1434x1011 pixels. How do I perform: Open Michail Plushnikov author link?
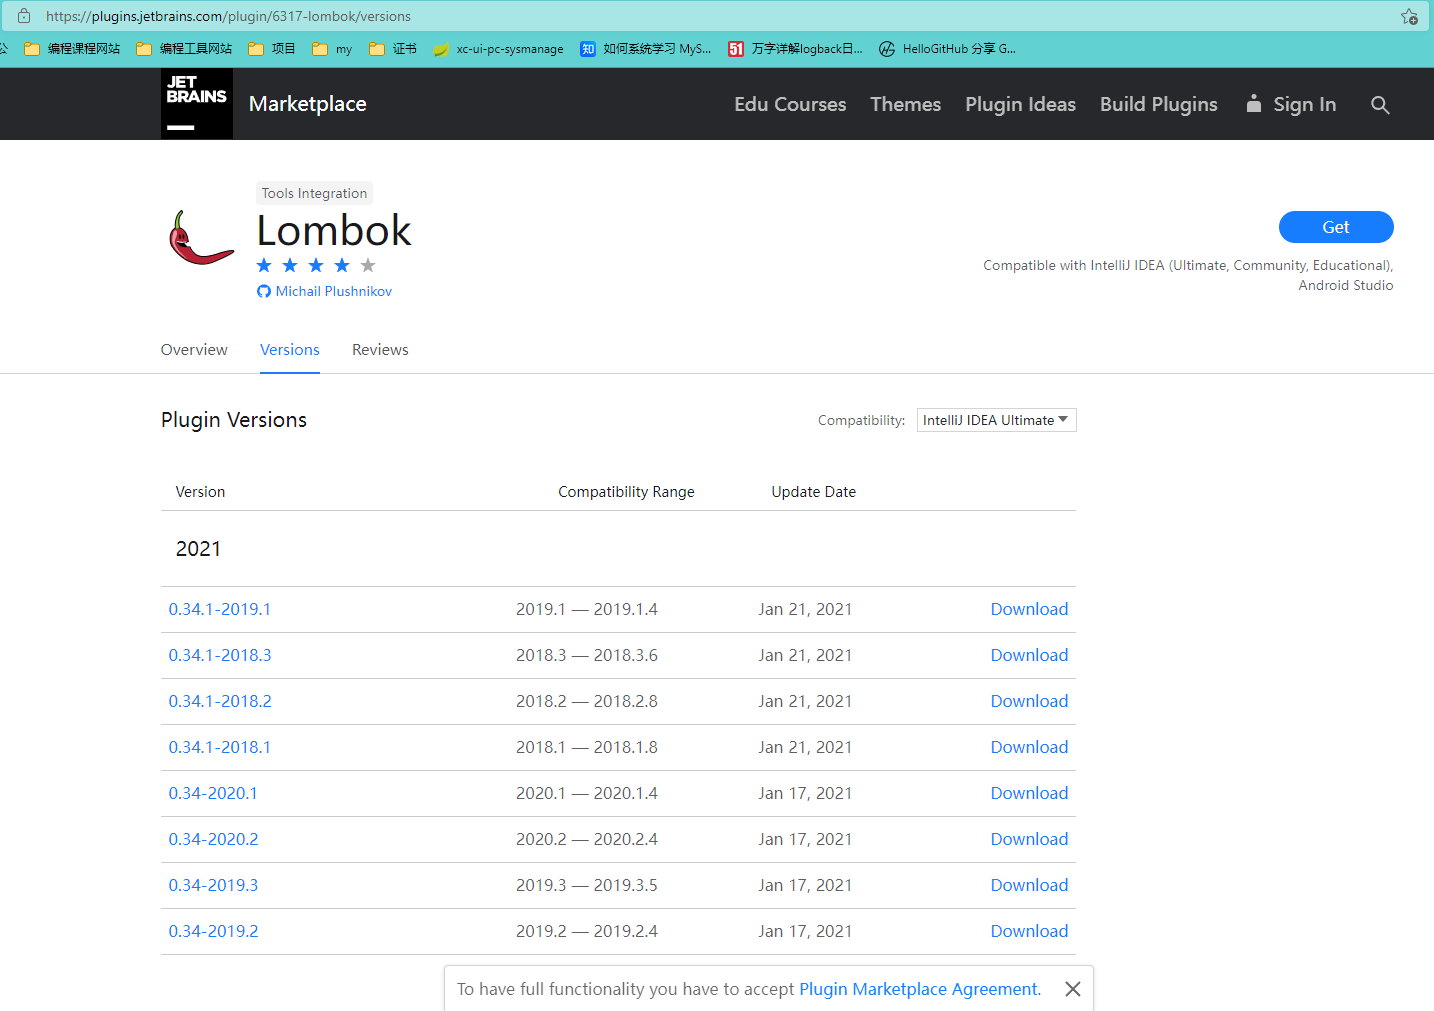(334, 292)
